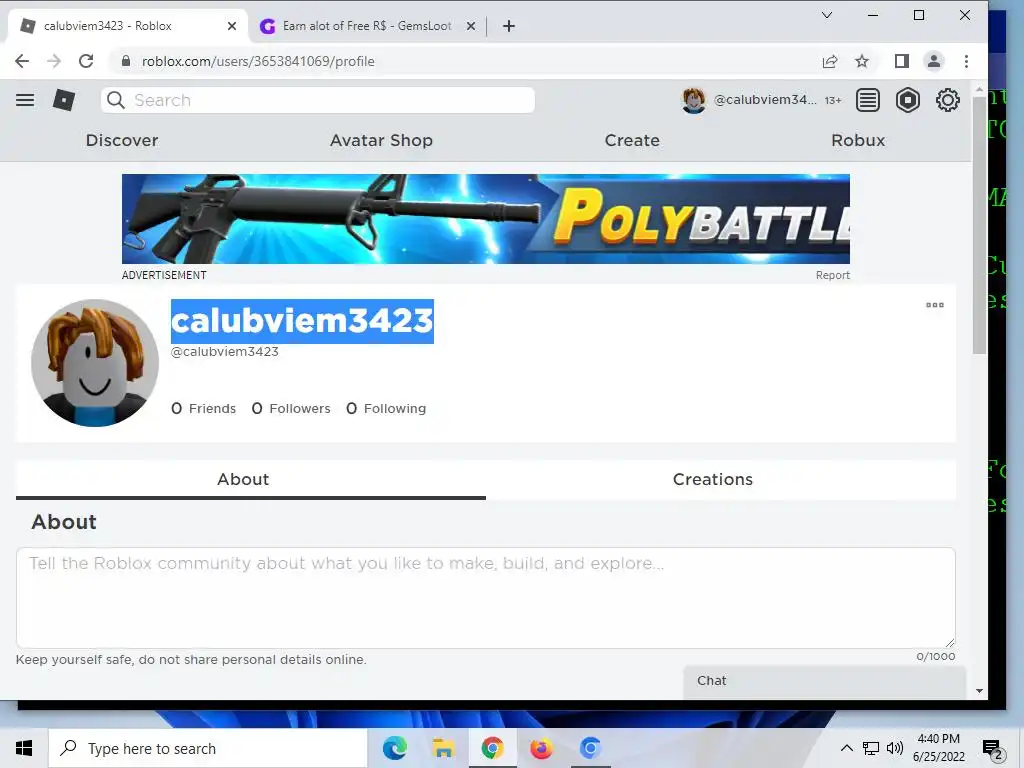The width and height of the screenshot is (1024, 768).
Task: Go to the Create page
Action: tap(632, 140)
